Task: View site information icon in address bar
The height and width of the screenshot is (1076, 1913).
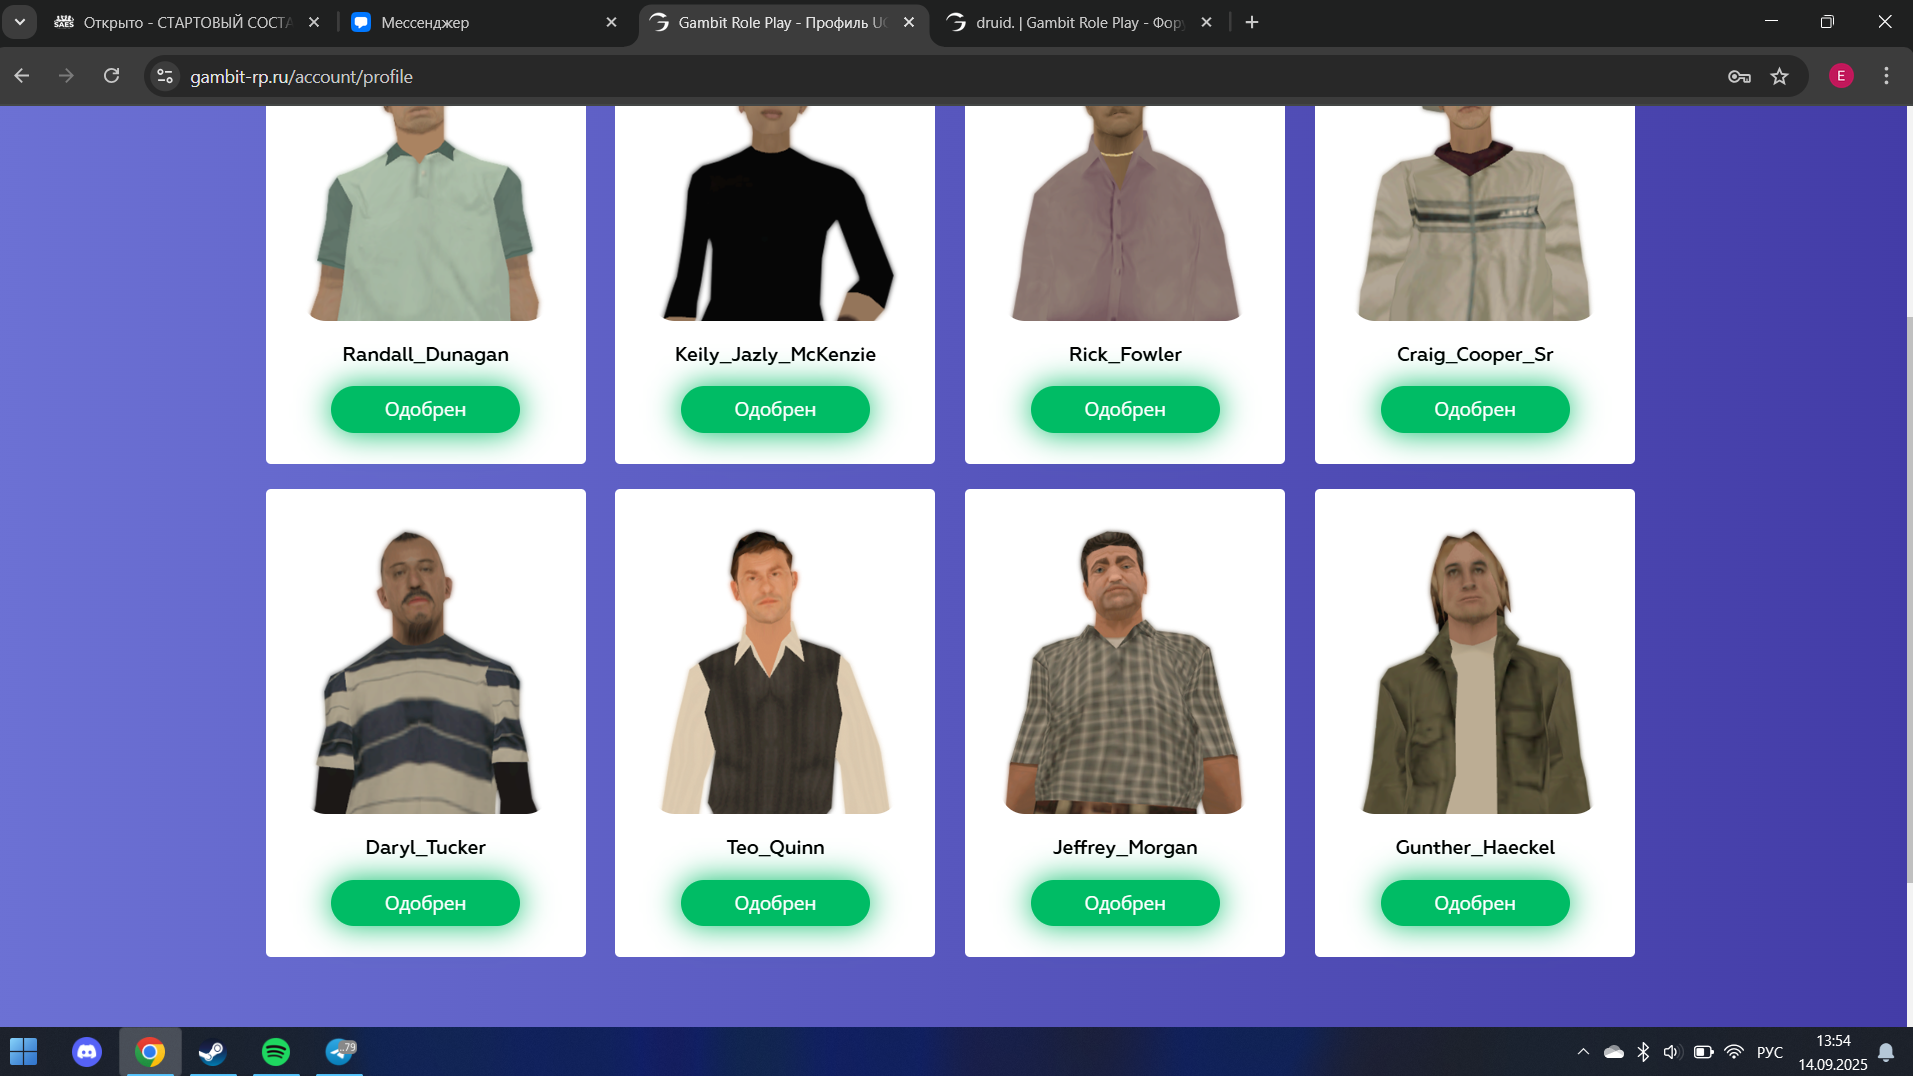Action: pyautogui.click(x=165, y=76)
